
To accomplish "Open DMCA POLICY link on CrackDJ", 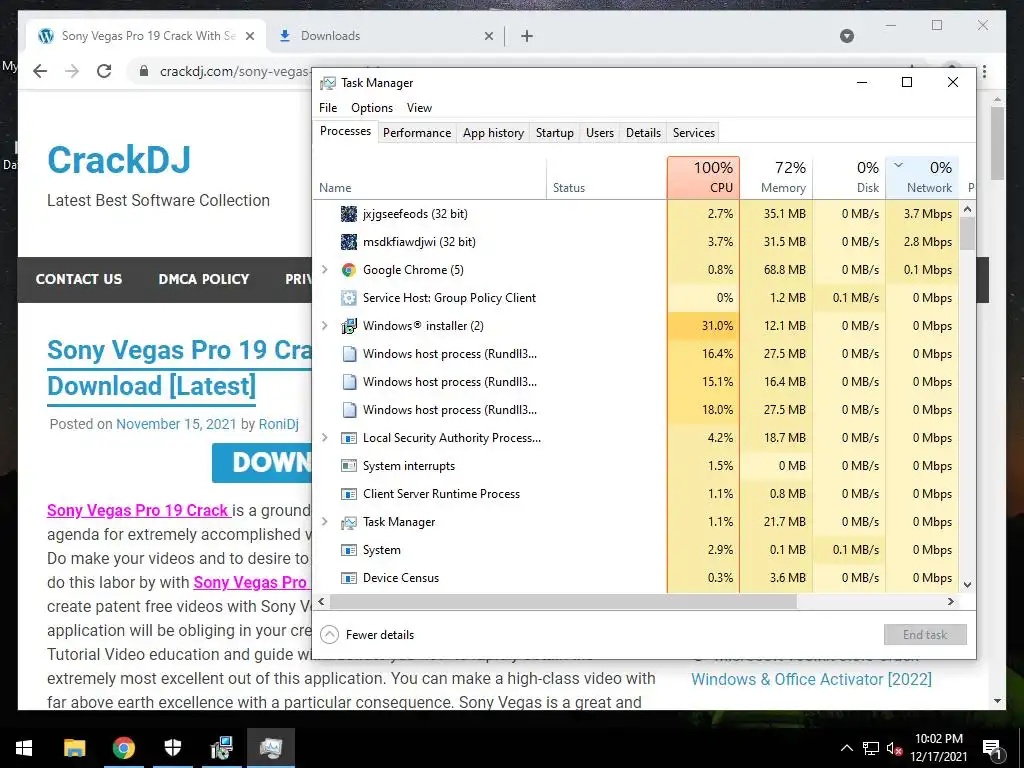I will (x=204, y=280).
